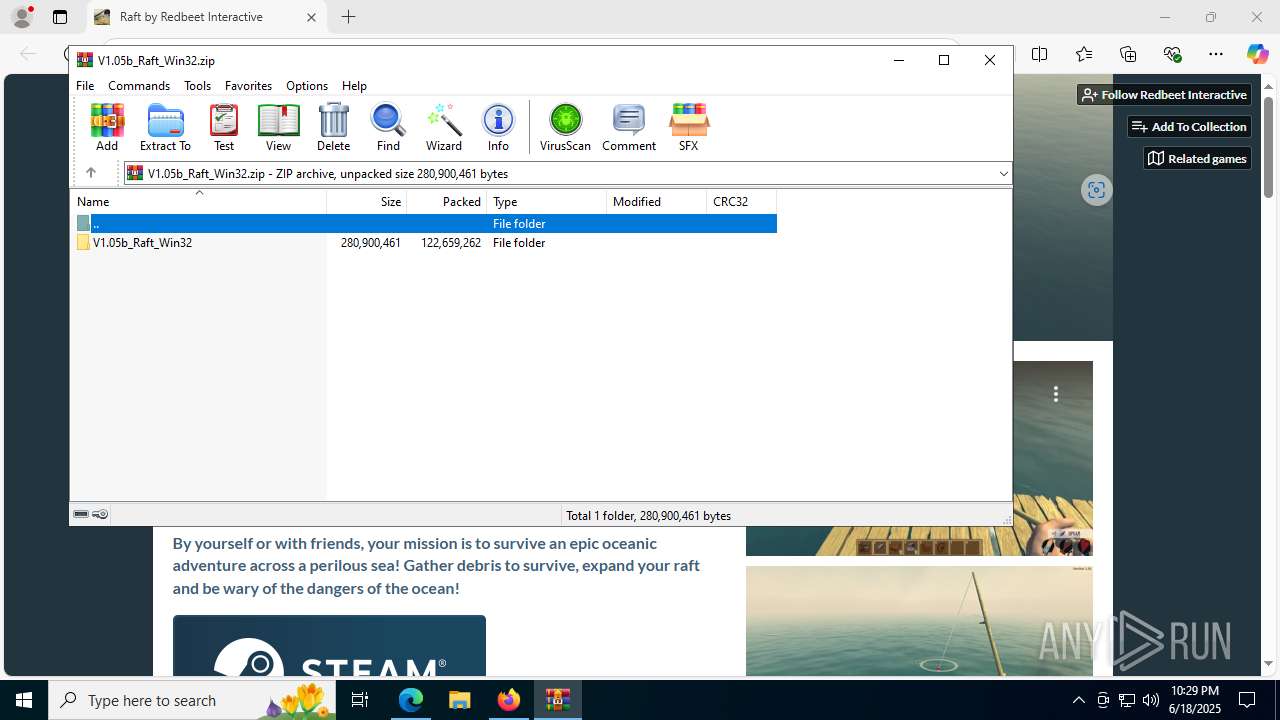Image resolution: width=1280 pixels, height=720 pixels.
Task: Click the taskbar search box
Action: [x=193, y=700]
